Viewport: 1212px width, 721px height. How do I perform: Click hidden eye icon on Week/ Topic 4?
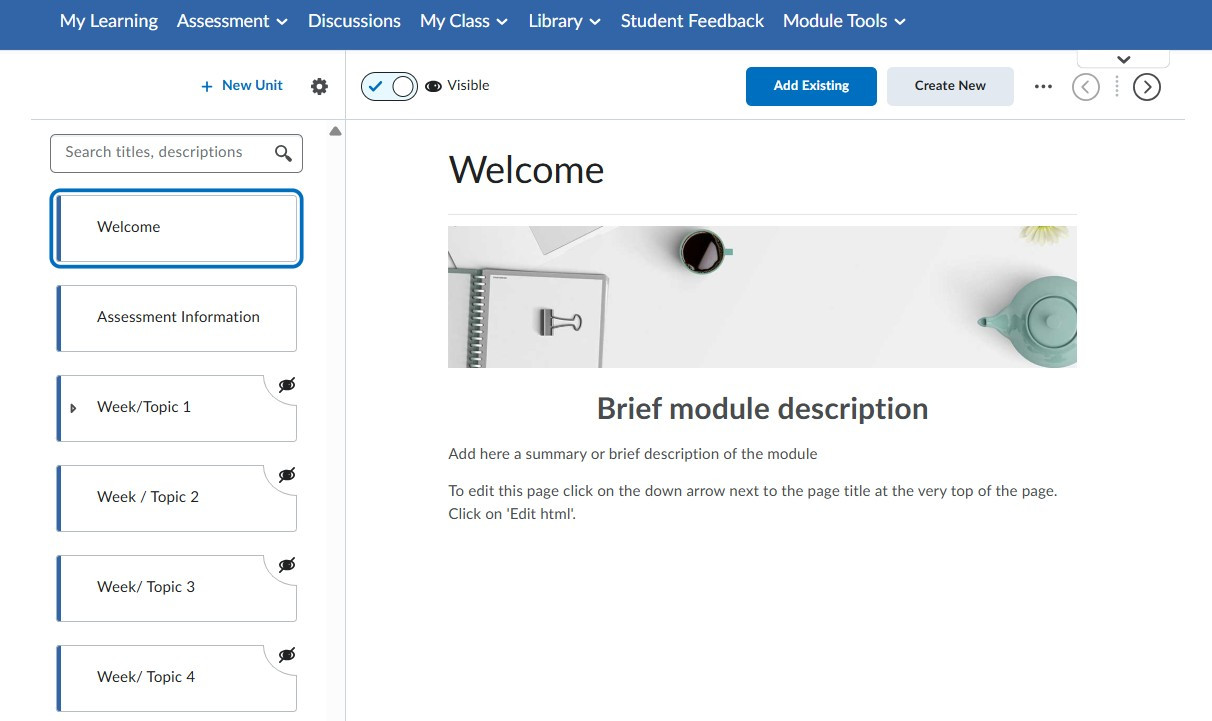pyautogui.click(x=287, y=655)
